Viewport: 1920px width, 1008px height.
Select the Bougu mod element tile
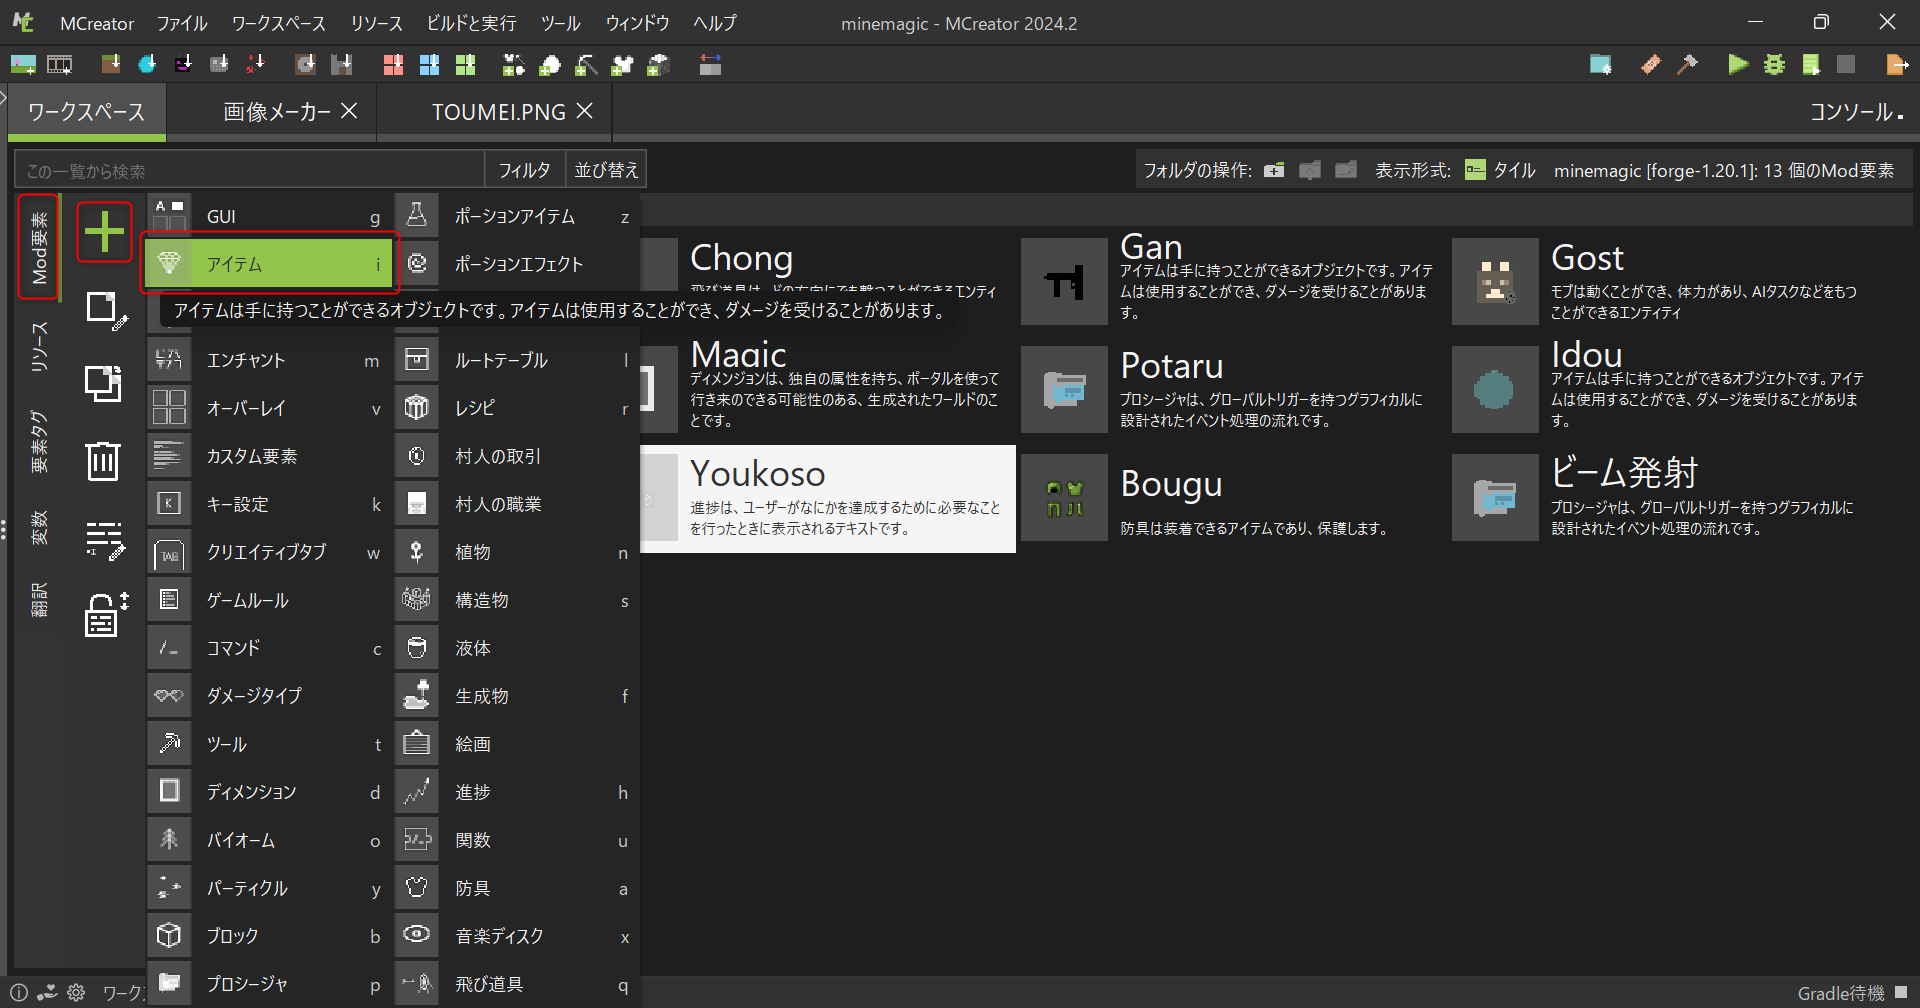click(1231, 497)
